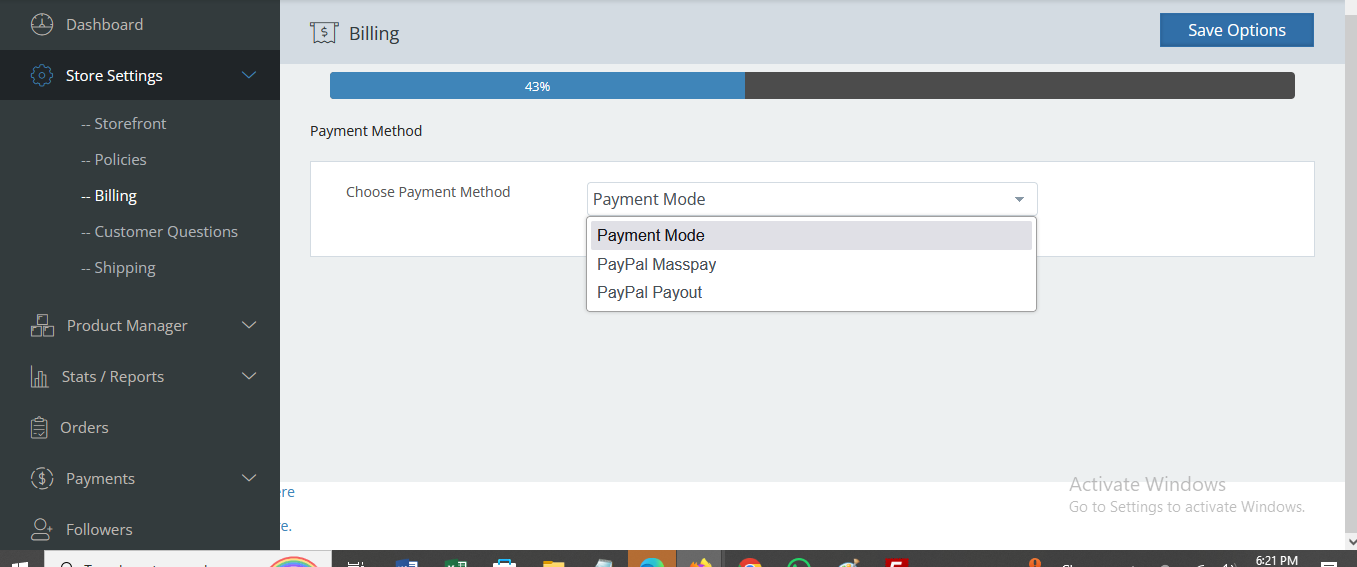This screenshot has height=567, width=1357.
Task: Click the Followers person icon
Action: (x=41, y=529)
